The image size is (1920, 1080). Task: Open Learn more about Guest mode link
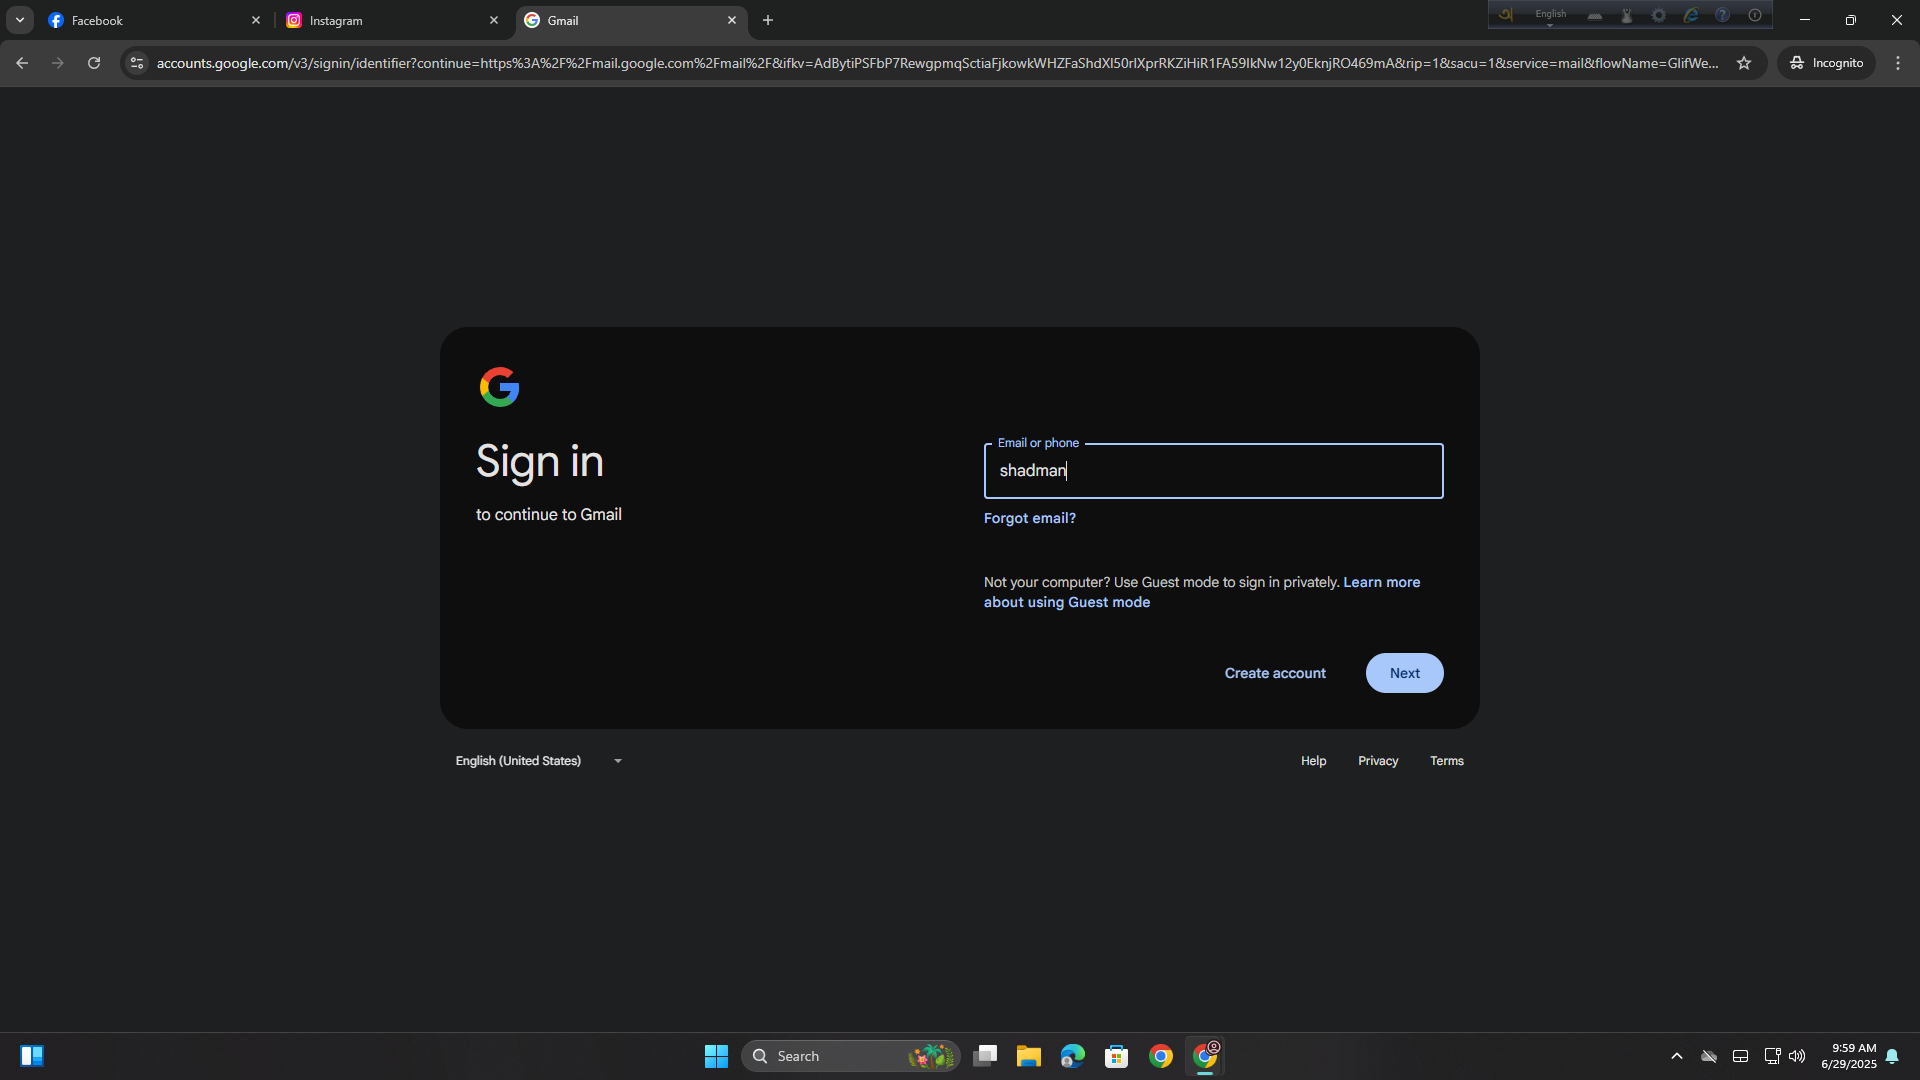1202,592
